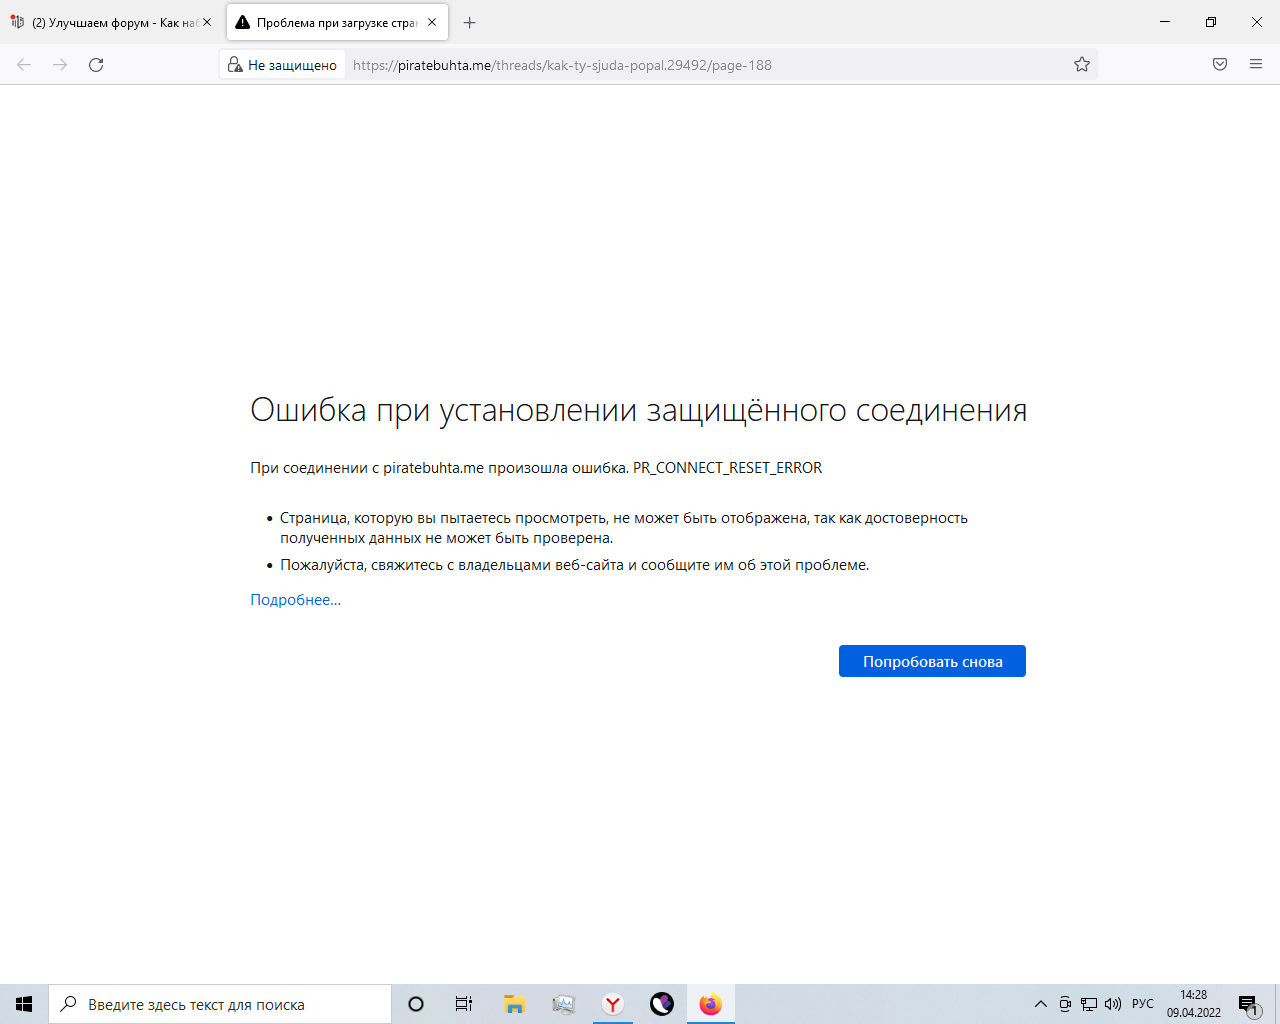Open the notification center
This screenshot has width=1280, height=1024.
[1249, 1004]
